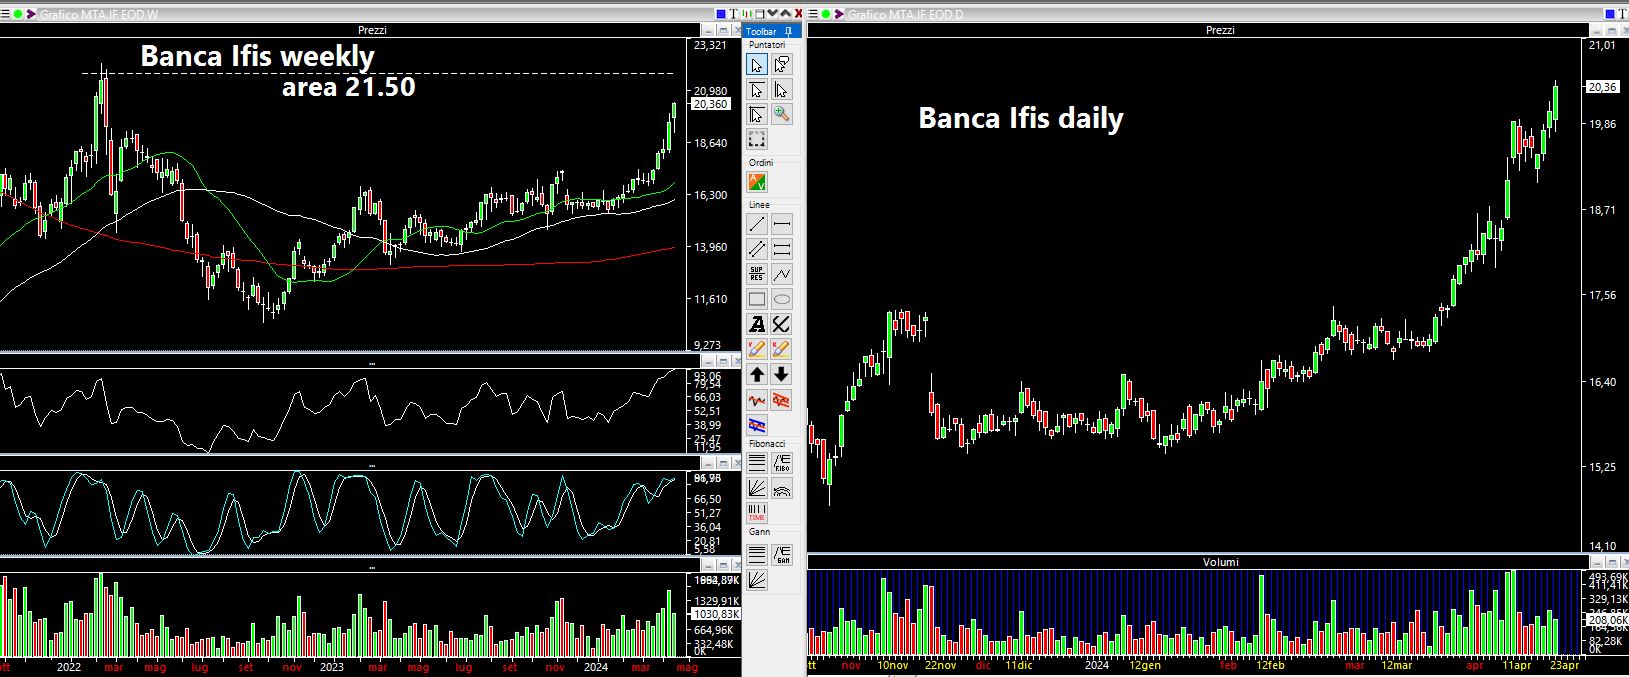1629x677 pixels.
Task: Click the 20,36 price tag on daily axis
Action: pyautogui.click(x=1603, y=87)
